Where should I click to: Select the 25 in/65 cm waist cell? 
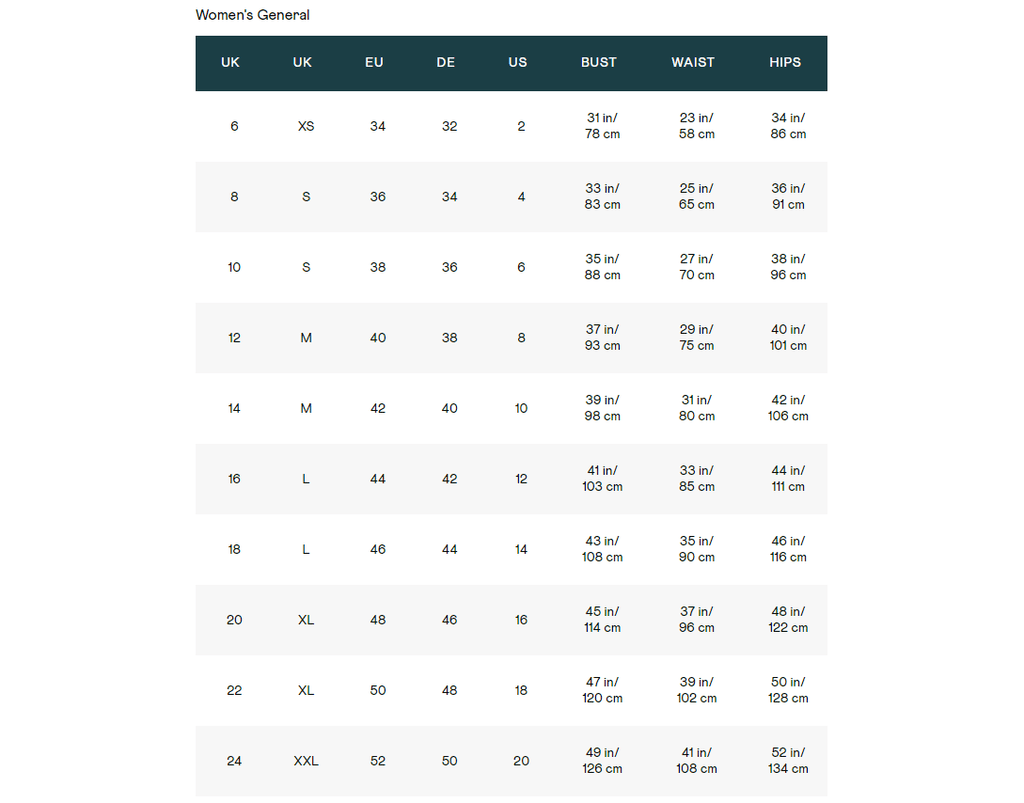(697, 196)
